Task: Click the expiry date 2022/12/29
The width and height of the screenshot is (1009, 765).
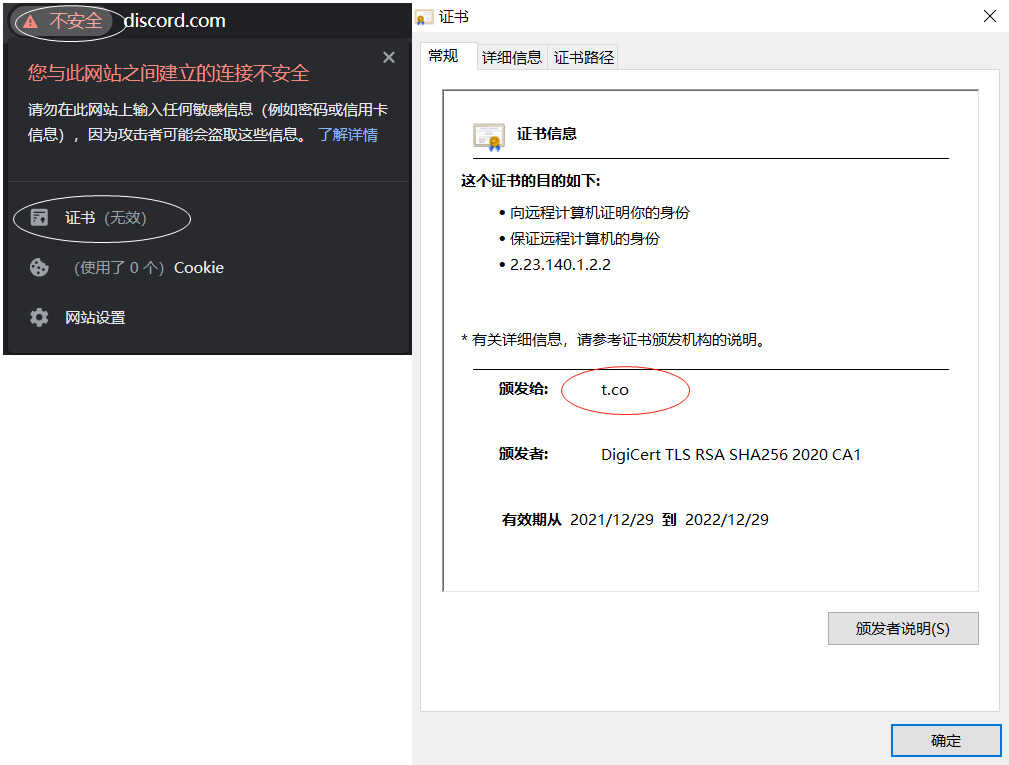Action: pyautogui.click(x=727, y=519)
